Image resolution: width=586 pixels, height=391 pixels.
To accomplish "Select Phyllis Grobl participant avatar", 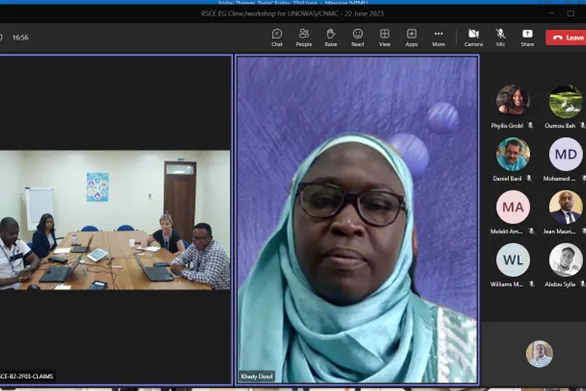I will tap(513, 101).
